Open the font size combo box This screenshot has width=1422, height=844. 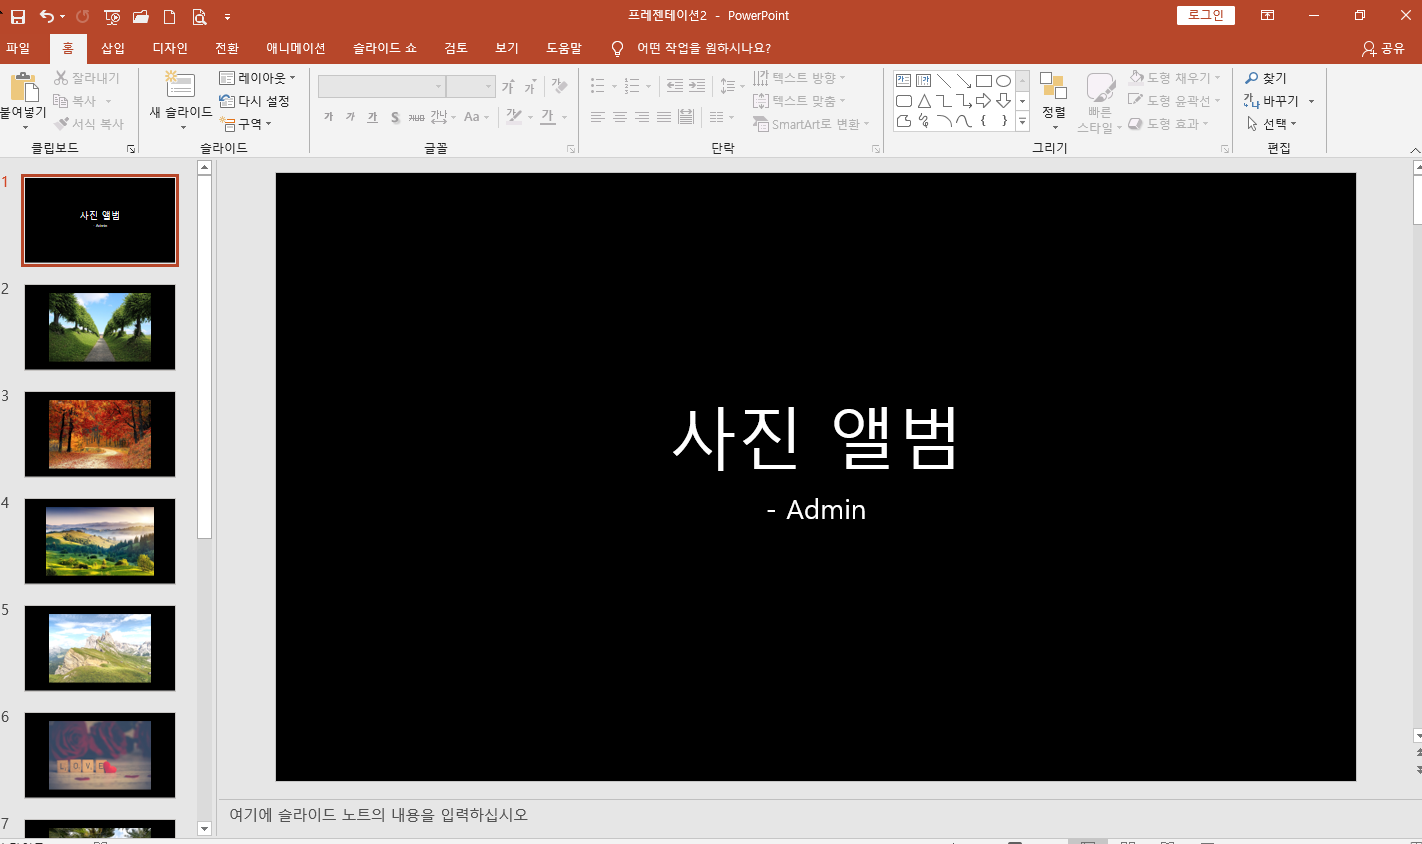point(470,87)
